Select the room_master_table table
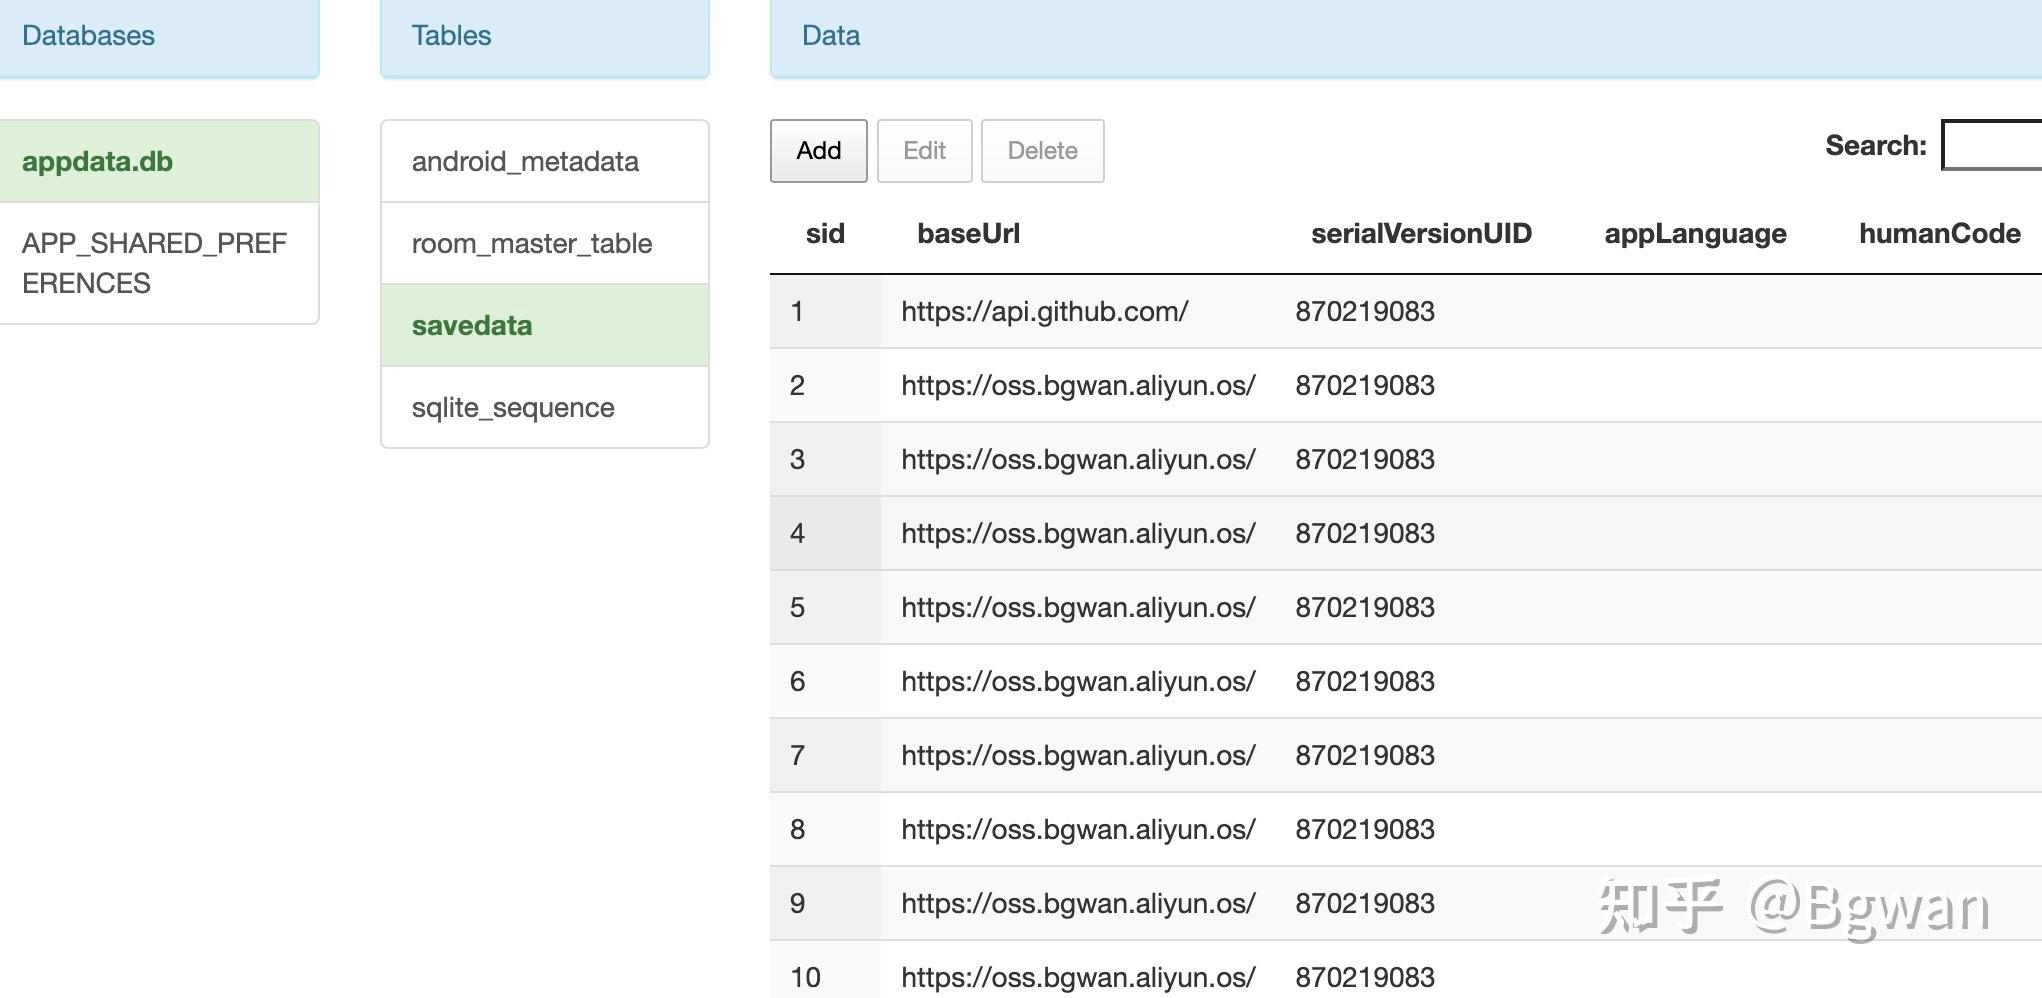The width and height of the screenshot is (2042, 998). pyautogui.click(x=531, y=244)
